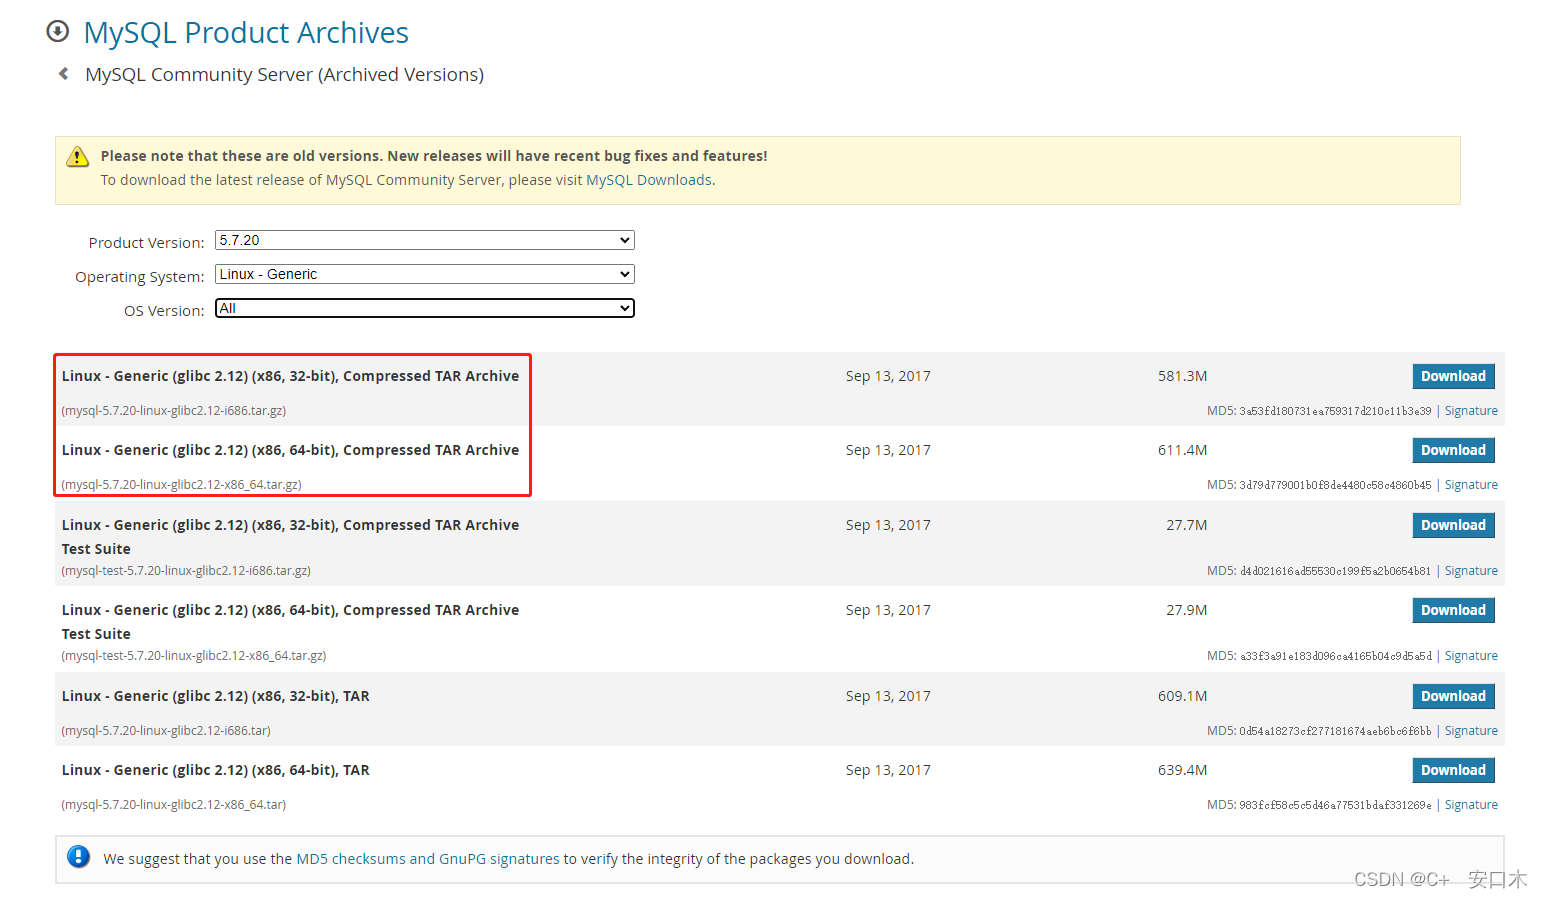Open Signature link for mysql-5.7.20-linux-glibc2.12-x86_64.tar.gz

[1471, 485]
